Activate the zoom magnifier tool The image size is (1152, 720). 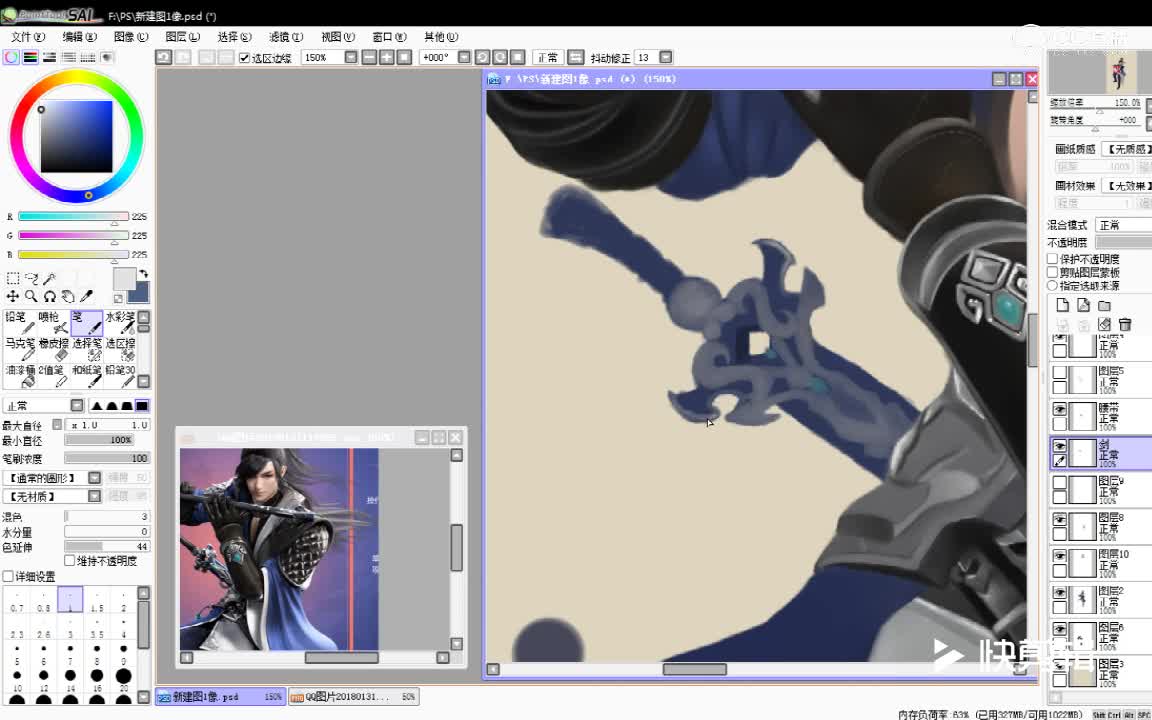(x=31, y=297)
